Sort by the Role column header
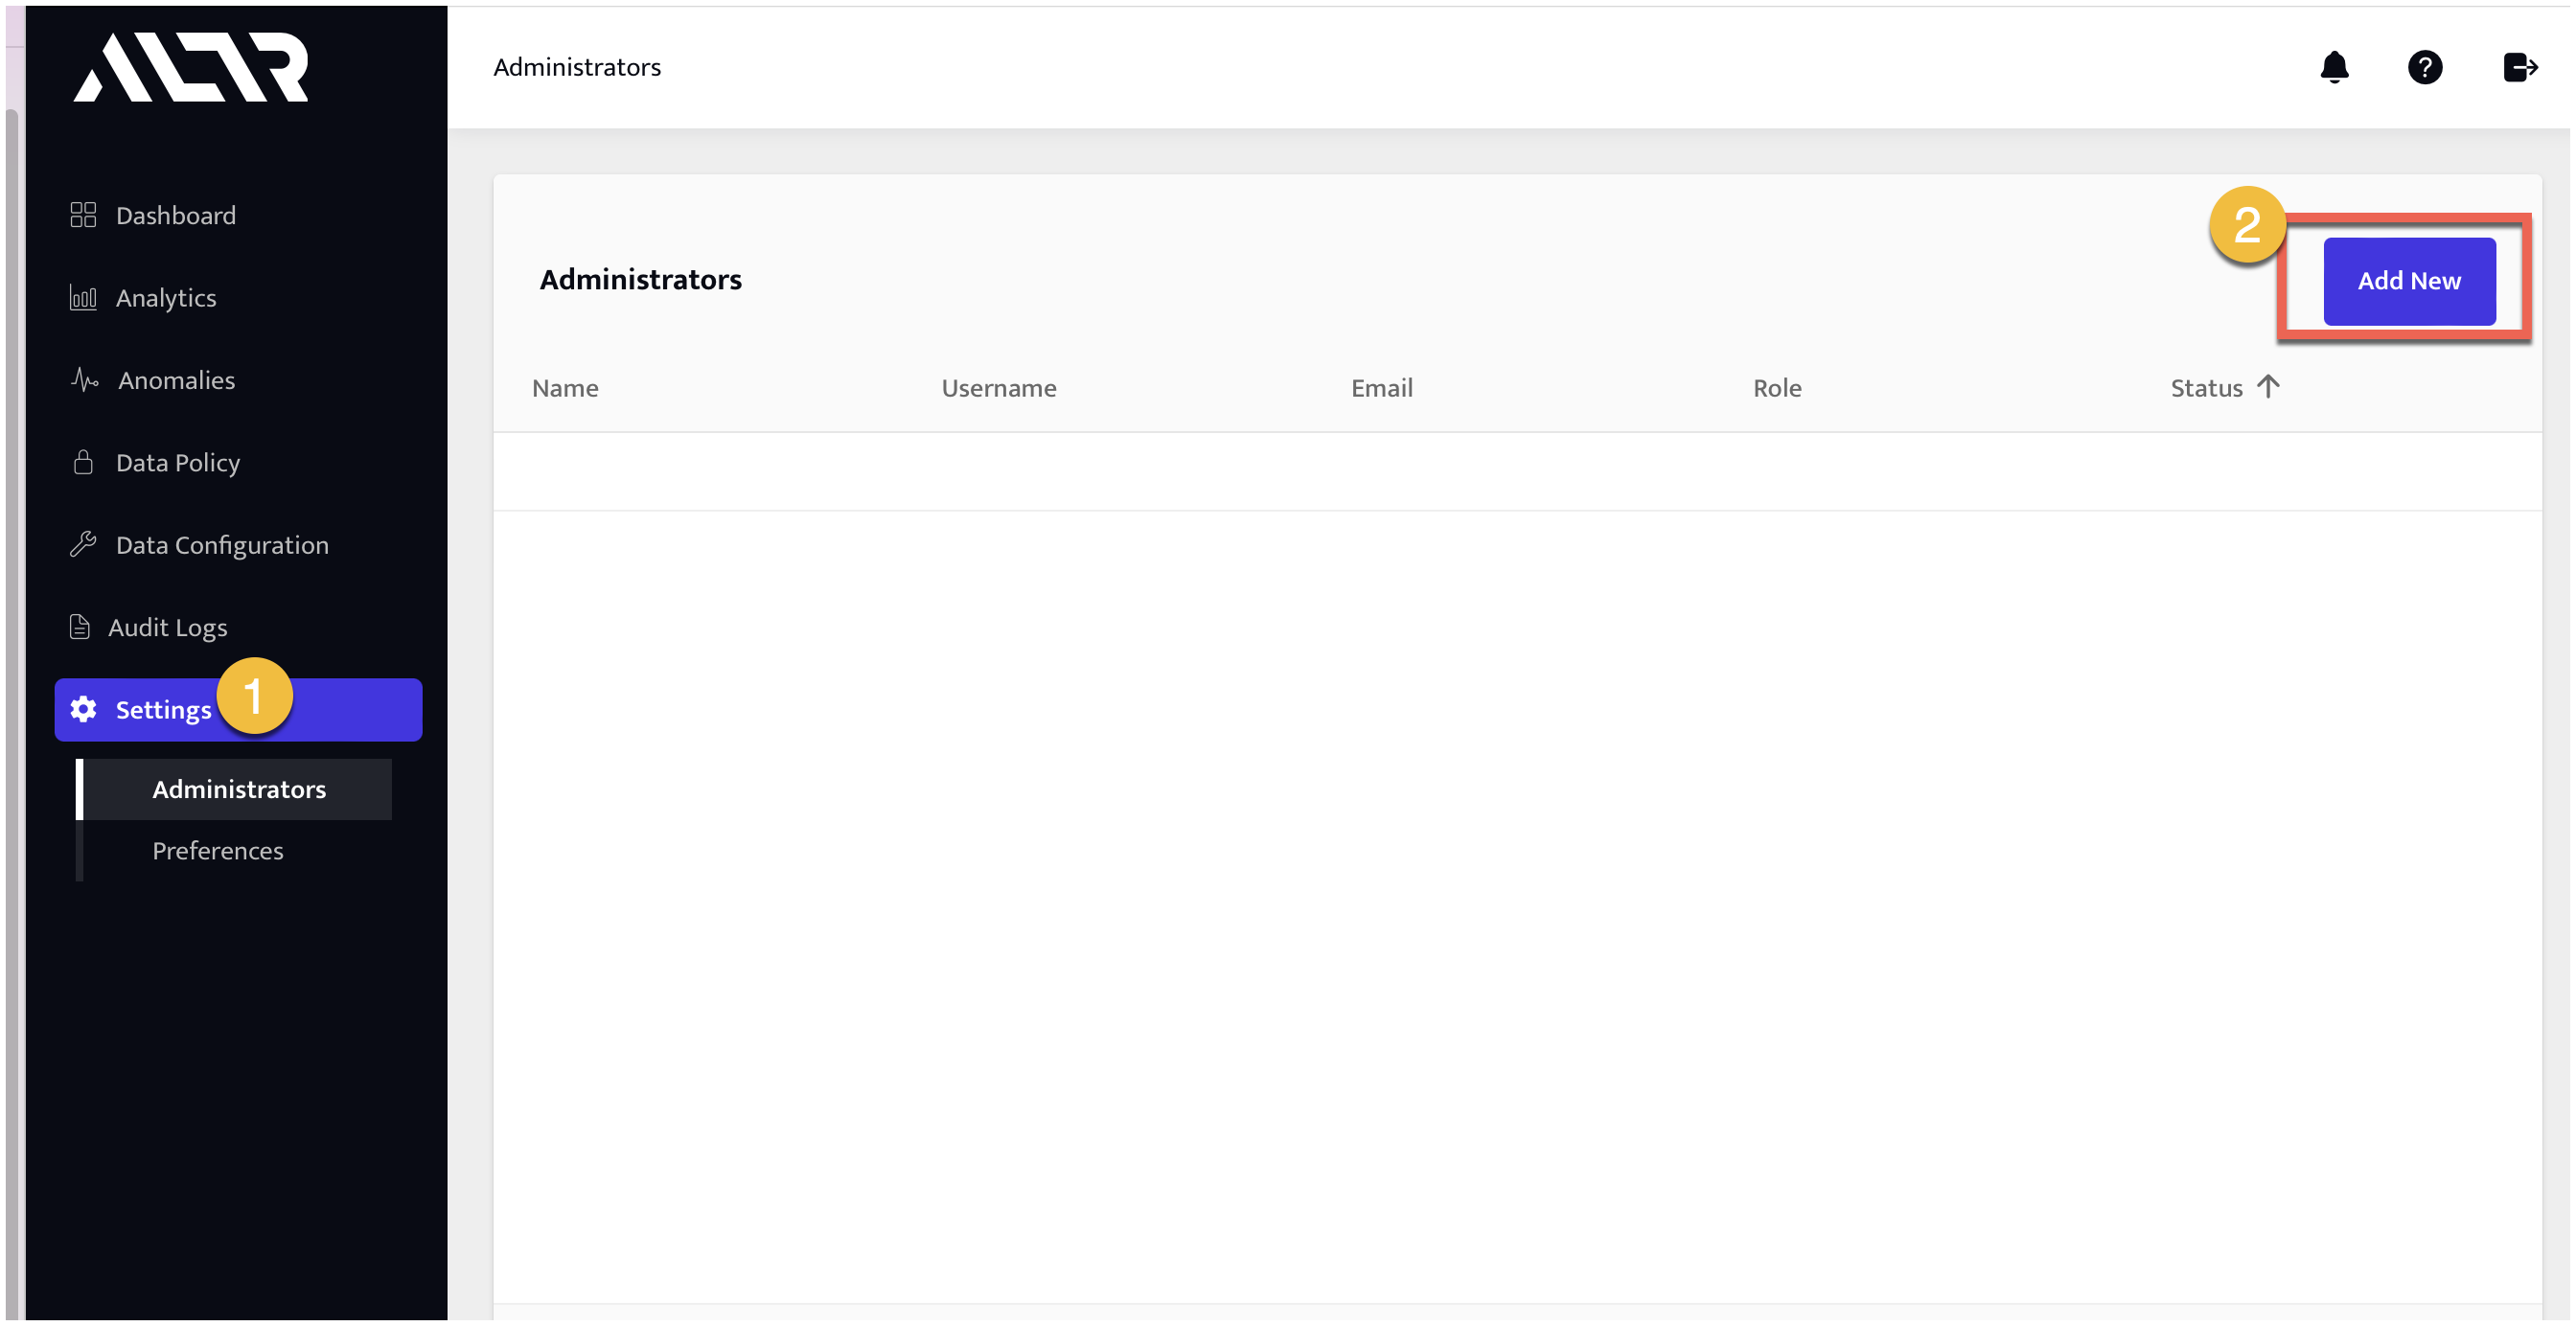2576x1326 pixels. point(1776,388)
